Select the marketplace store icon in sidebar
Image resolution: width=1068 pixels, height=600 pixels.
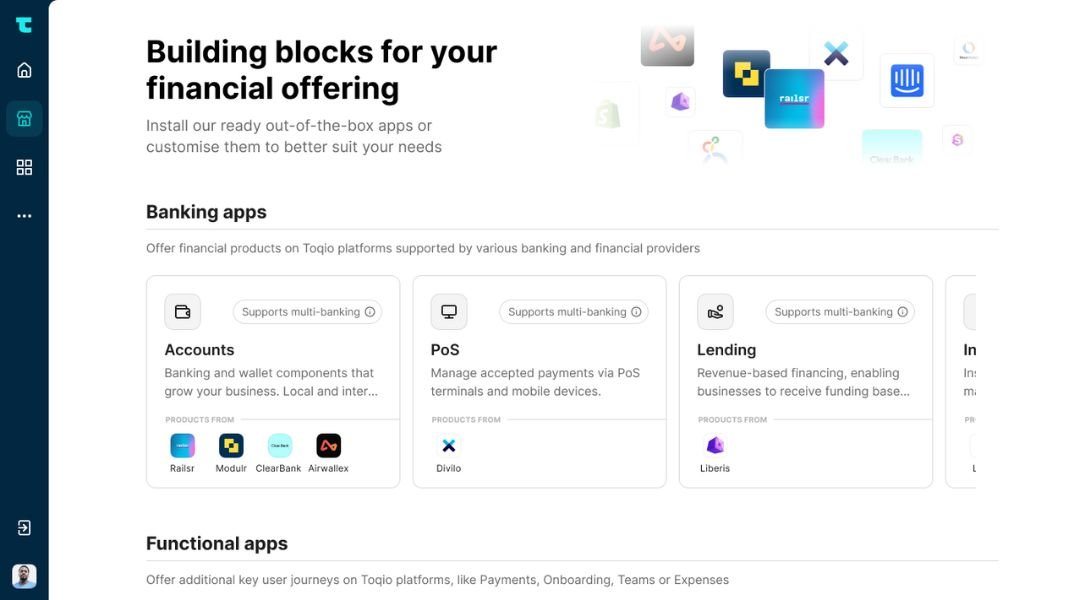pos(24,119)
